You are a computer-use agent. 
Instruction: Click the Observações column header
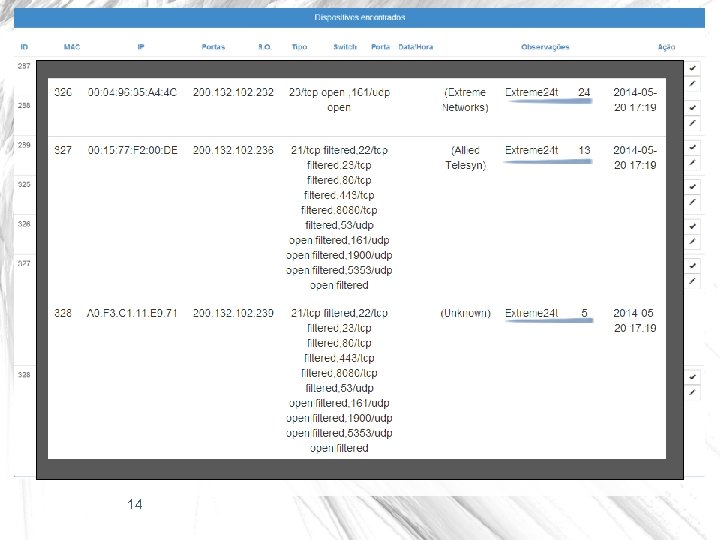[x=545, y=47]
